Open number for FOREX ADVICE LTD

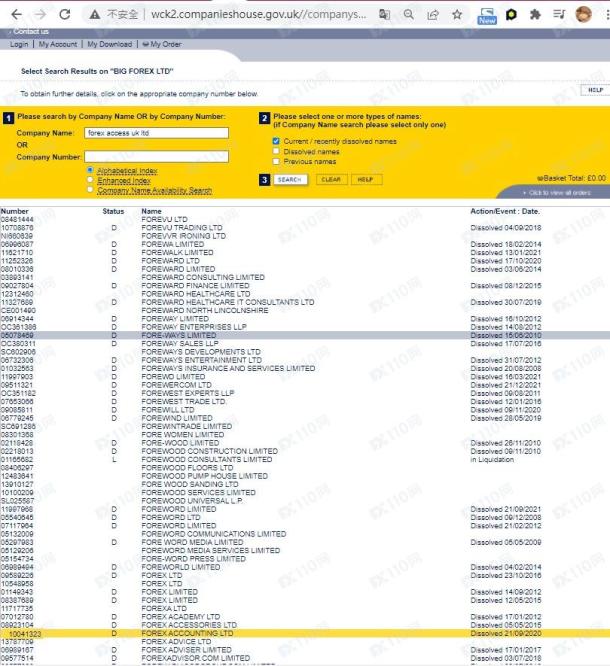tap(17, 642)
